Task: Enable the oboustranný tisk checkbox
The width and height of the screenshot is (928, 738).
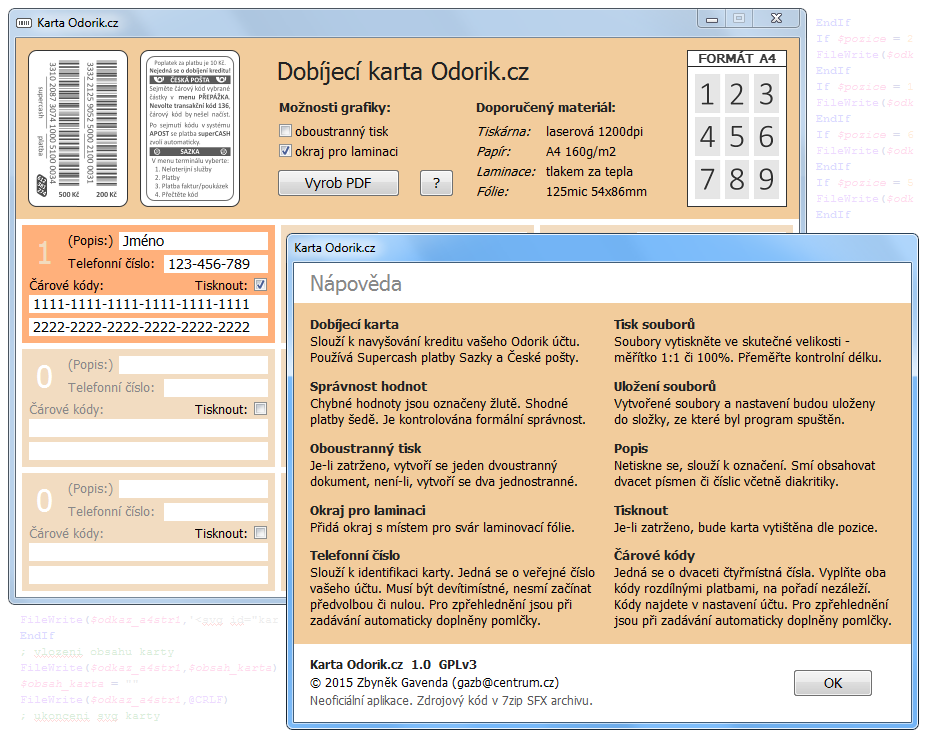Action: (x=286, y=131)
